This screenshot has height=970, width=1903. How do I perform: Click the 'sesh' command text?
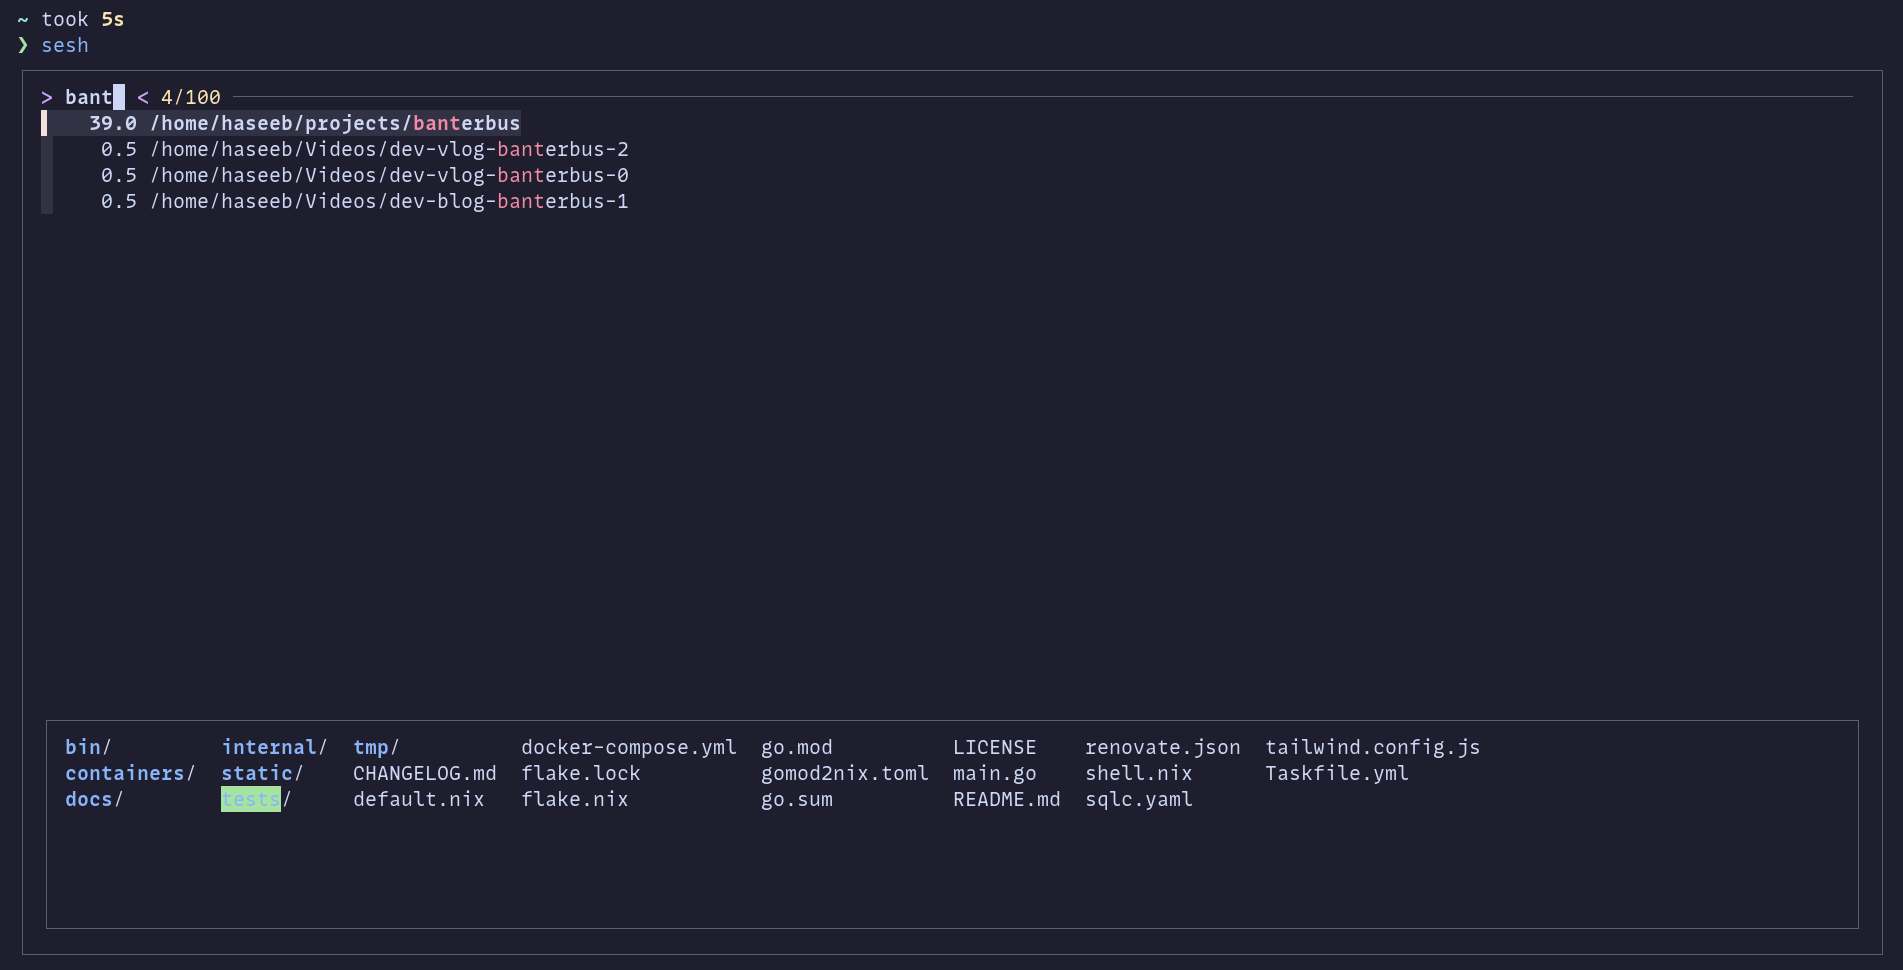pos(65,45)
